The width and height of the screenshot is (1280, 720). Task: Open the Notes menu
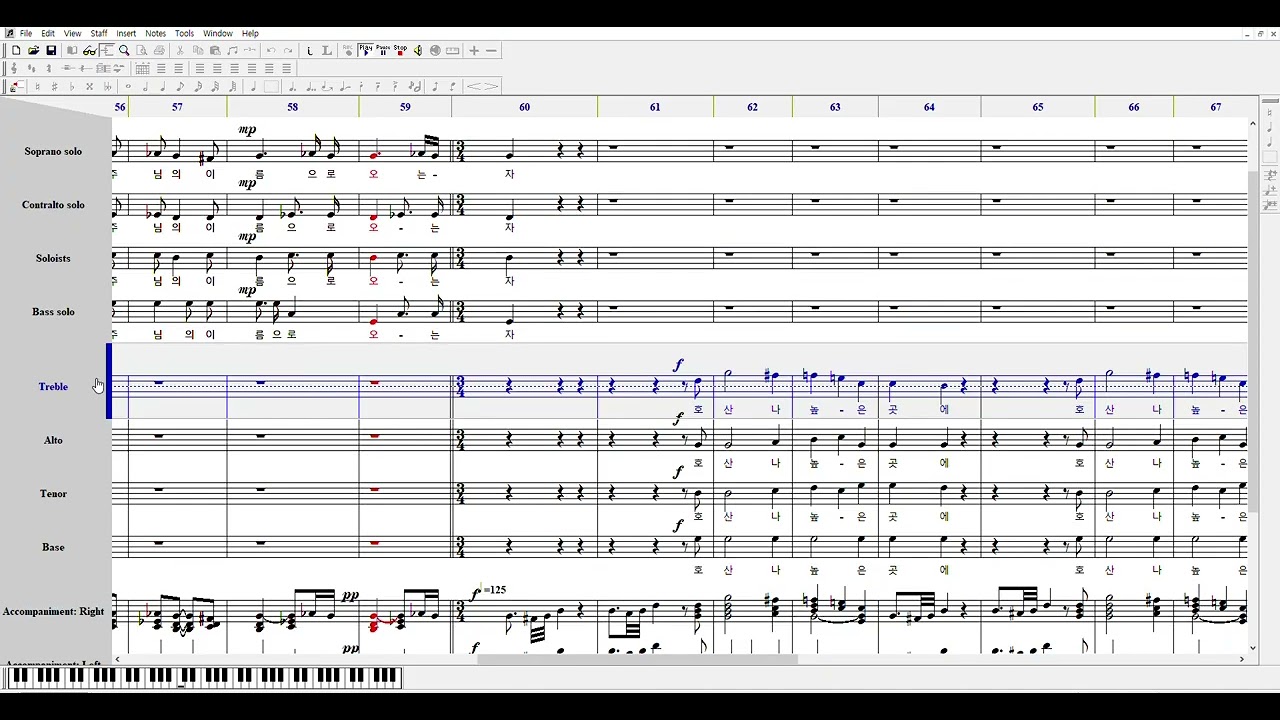click(x=156, y=33)
